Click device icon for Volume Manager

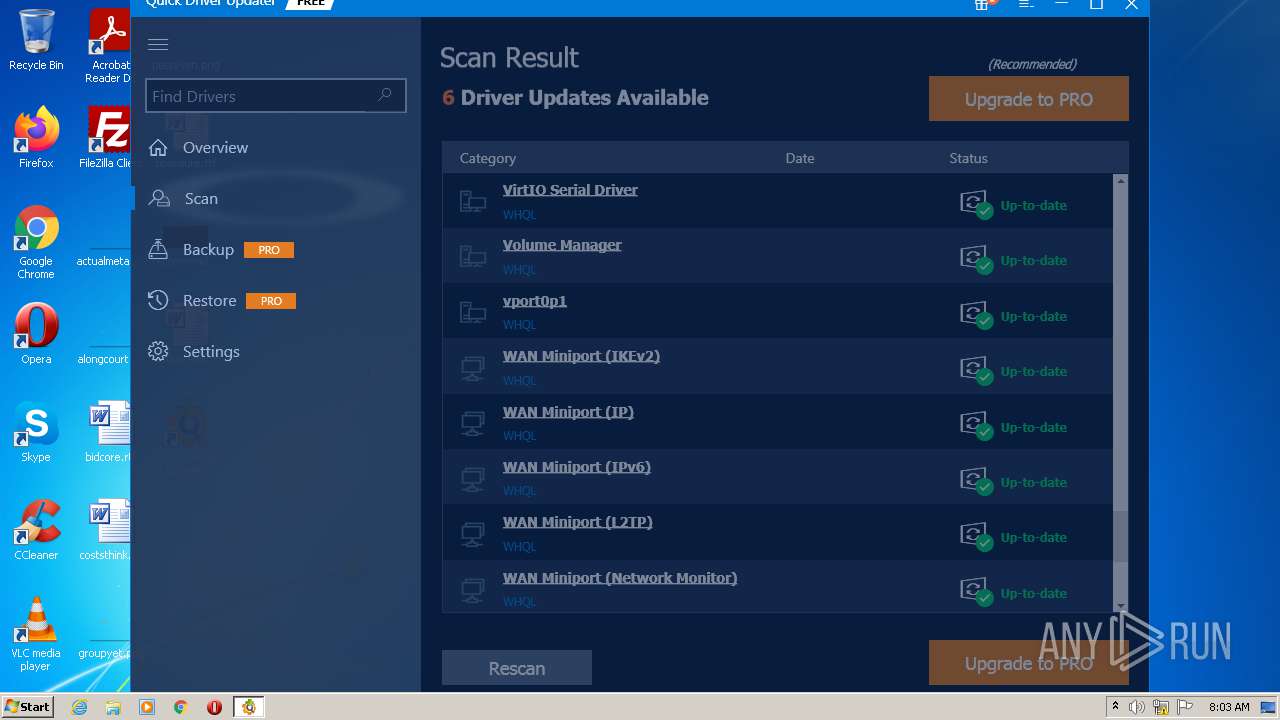point(473,257)
